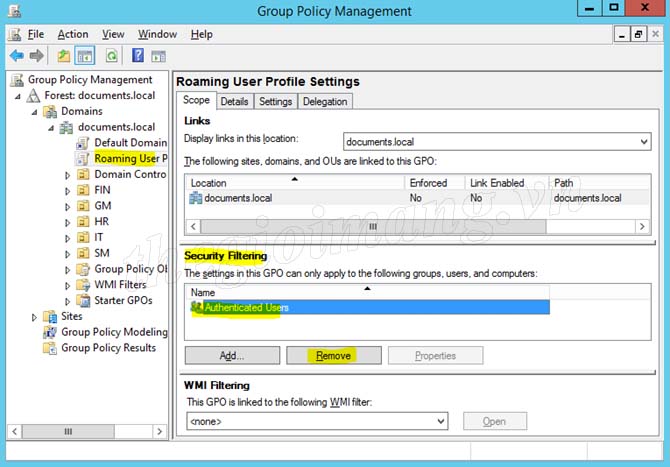Click the Group Policy Management root icon
The image size is (670, 467).
point(17,80)
